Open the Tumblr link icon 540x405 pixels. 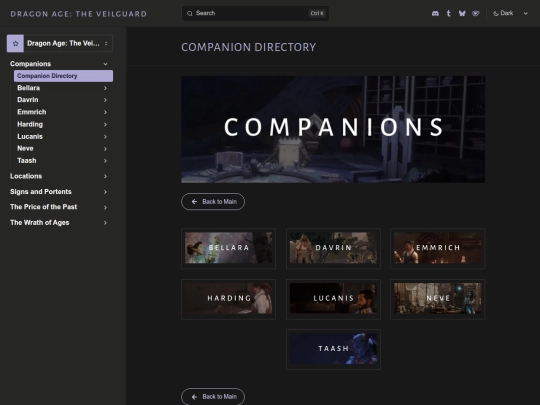click(x=448, y=13)
